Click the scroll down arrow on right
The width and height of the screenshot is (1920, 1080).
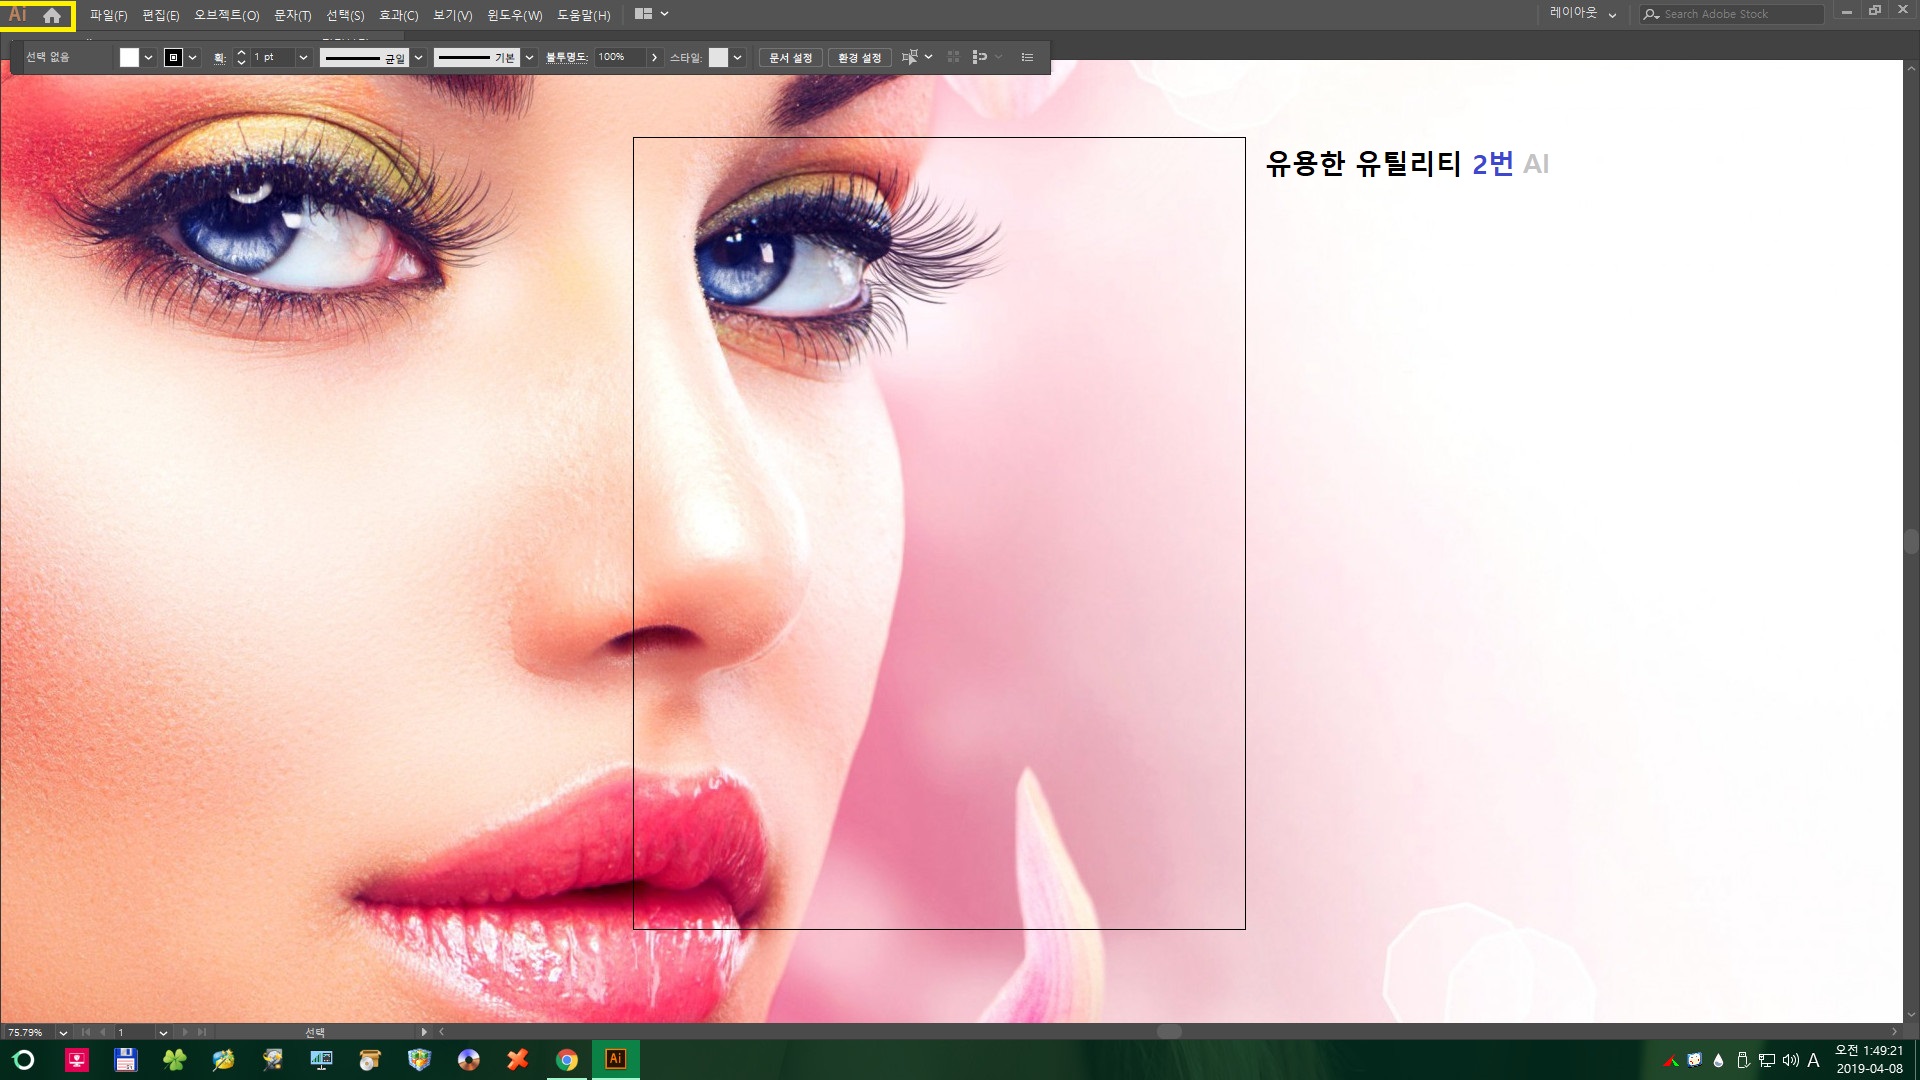[1911, 1014]
